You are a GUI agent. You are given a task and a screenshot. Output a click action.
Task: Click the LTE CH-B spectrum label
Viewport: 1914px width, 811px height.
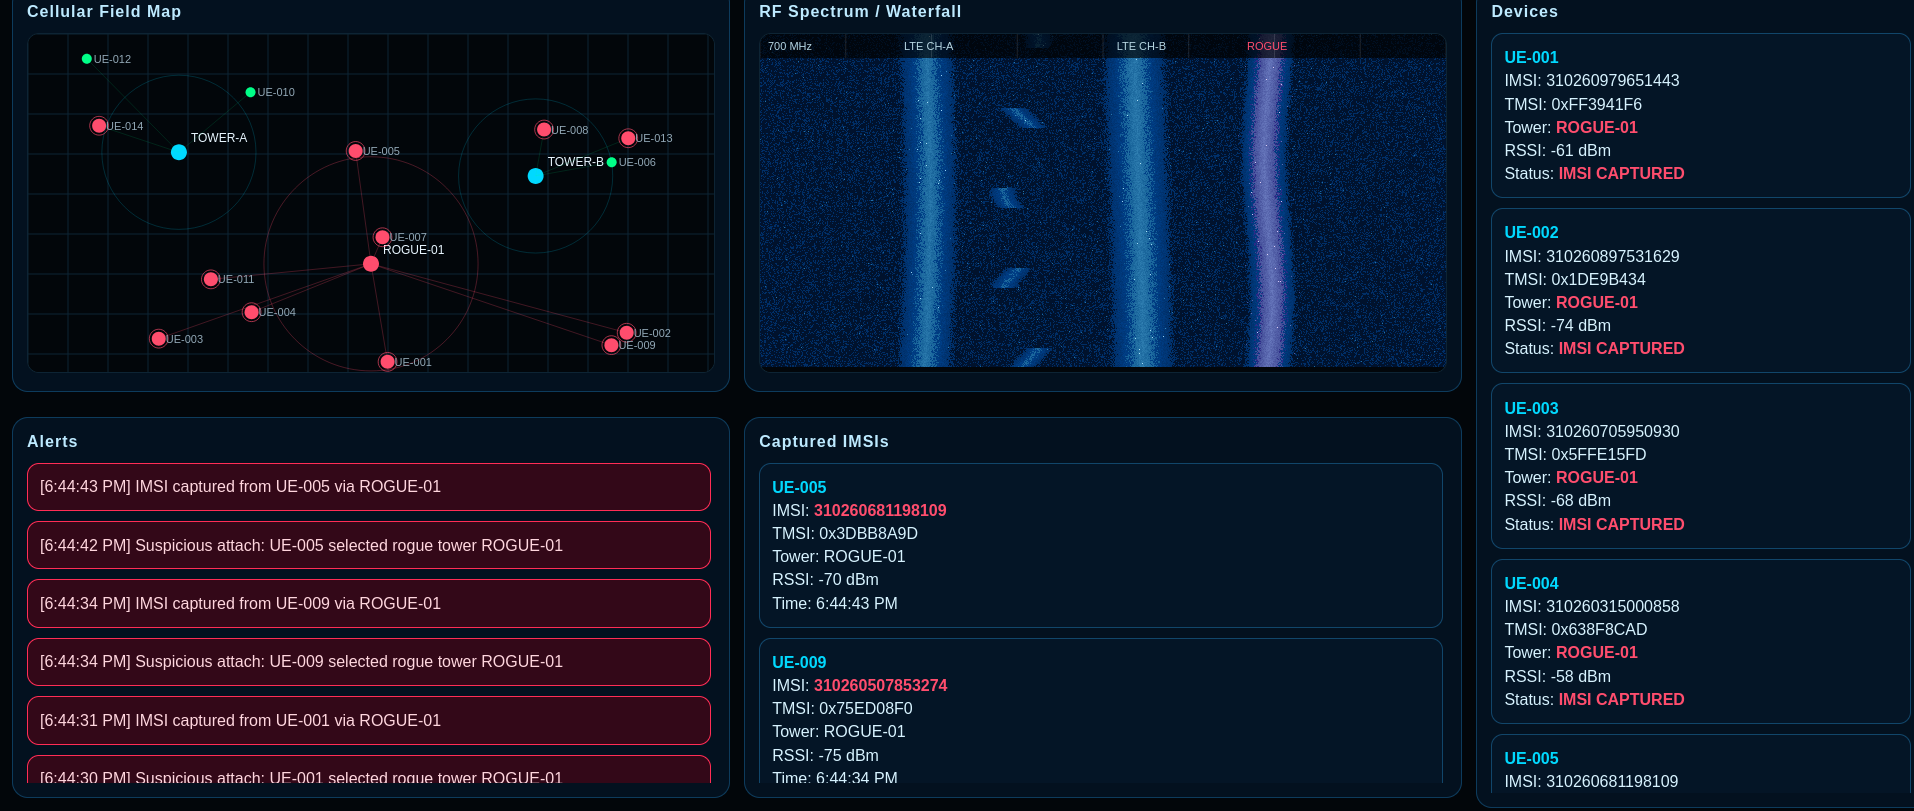click(1141, 46)
